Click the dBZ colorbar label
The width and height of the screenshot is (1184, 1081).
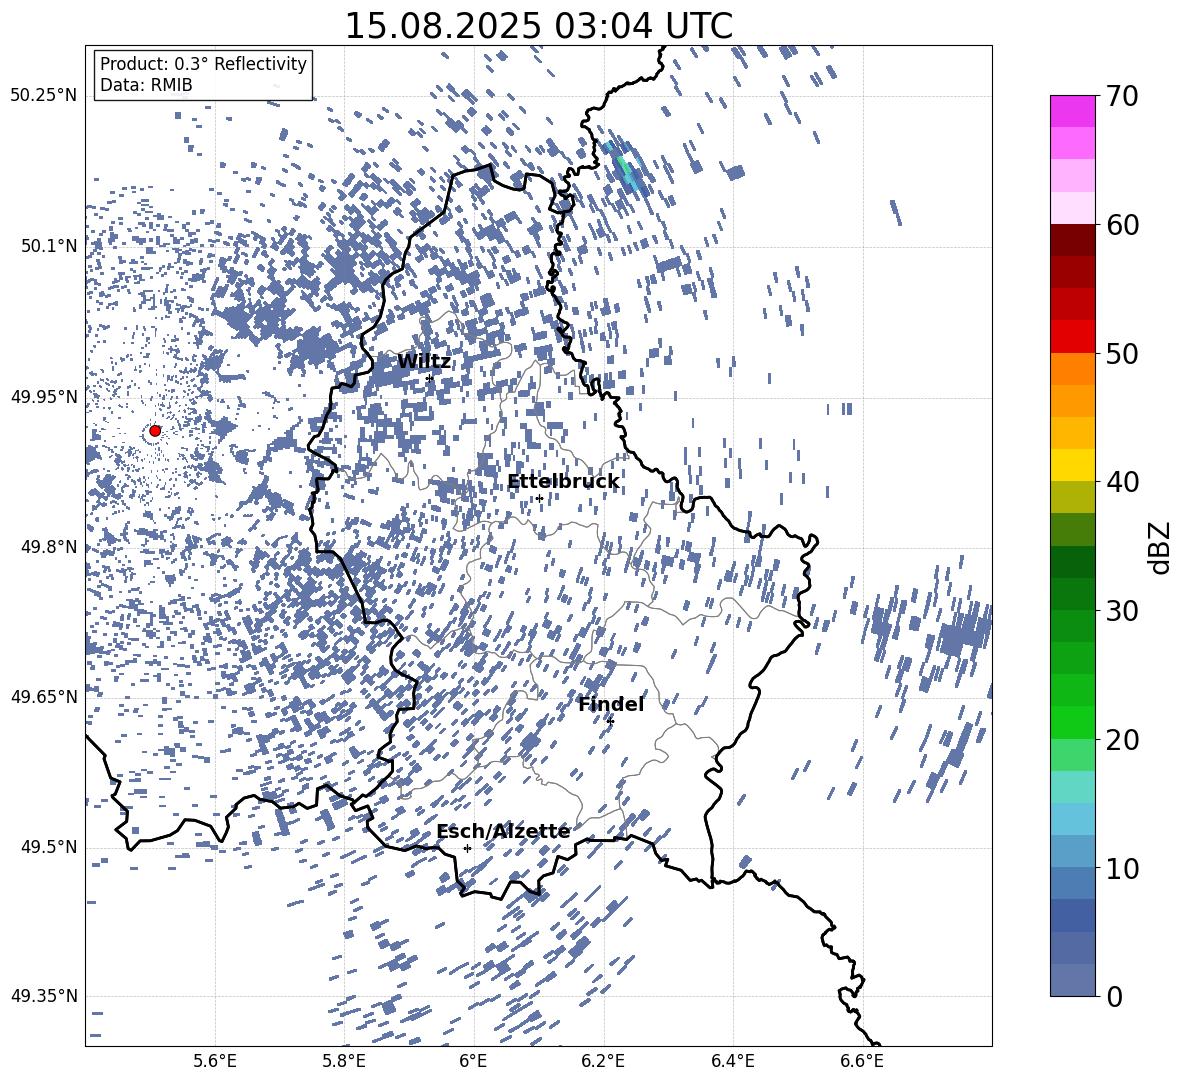click(1161, 547)
